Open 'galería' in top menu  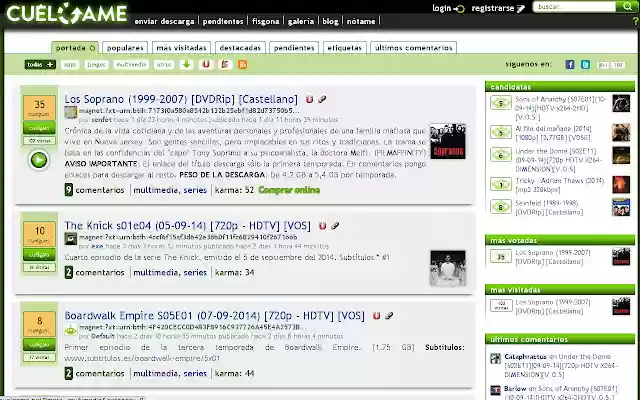(301, 21)
